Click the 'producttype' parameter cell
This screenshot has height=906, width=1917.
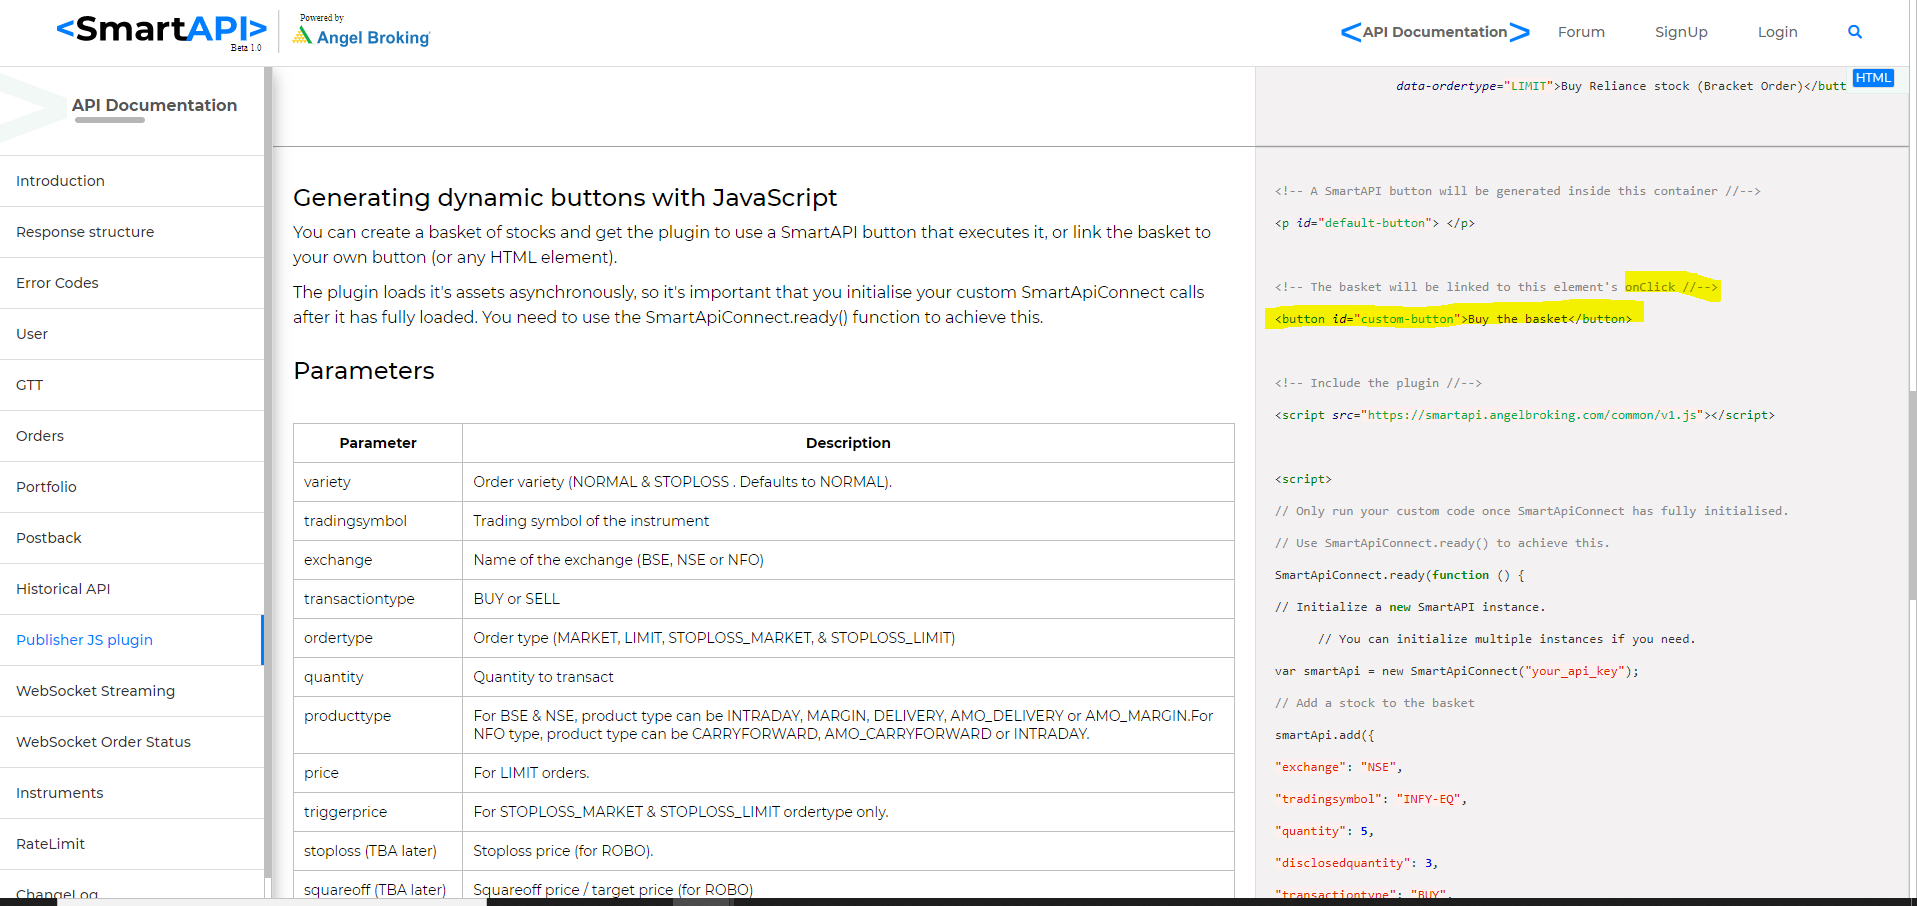tap(378, 725)
